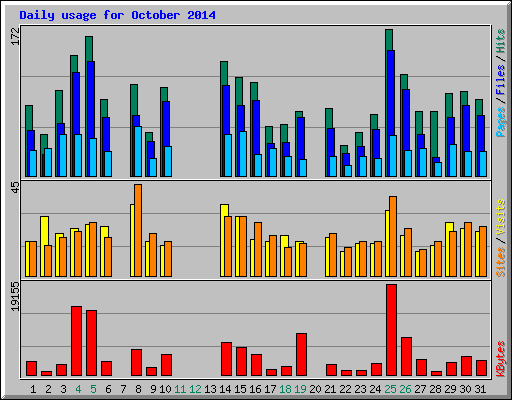Screen dimensions: 512x400
Task: Click the green weekend day label 18
Action: pyautogui.click(x=285, y=389)
